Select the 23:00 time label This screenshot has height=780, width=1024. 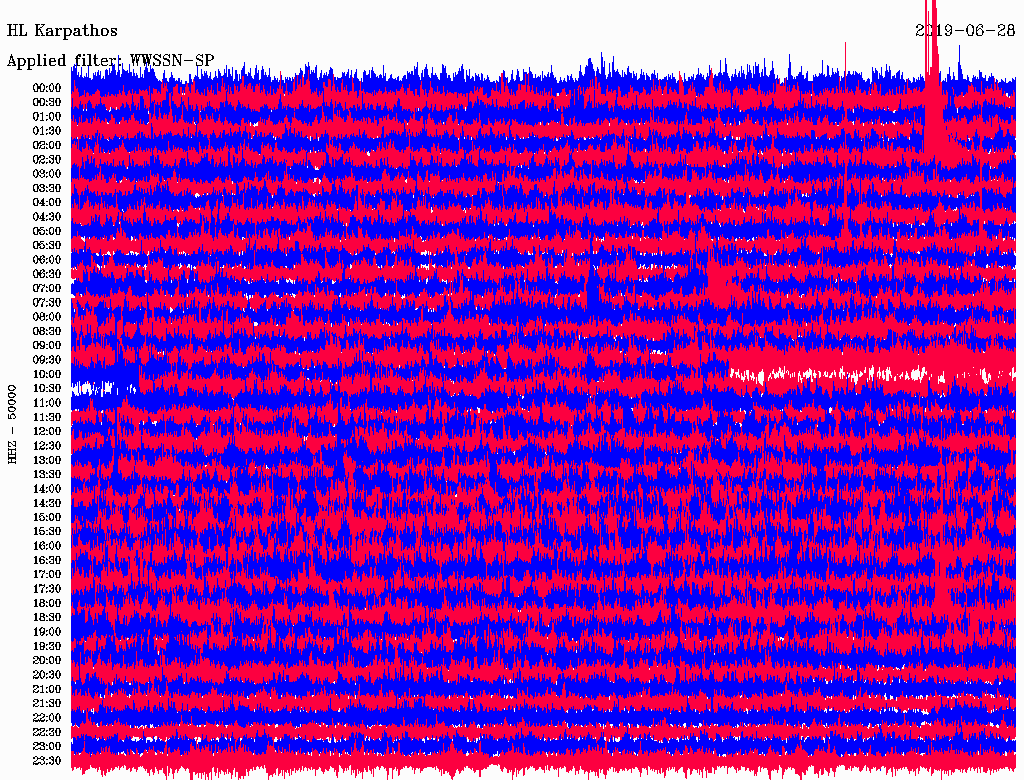point(47,746)
